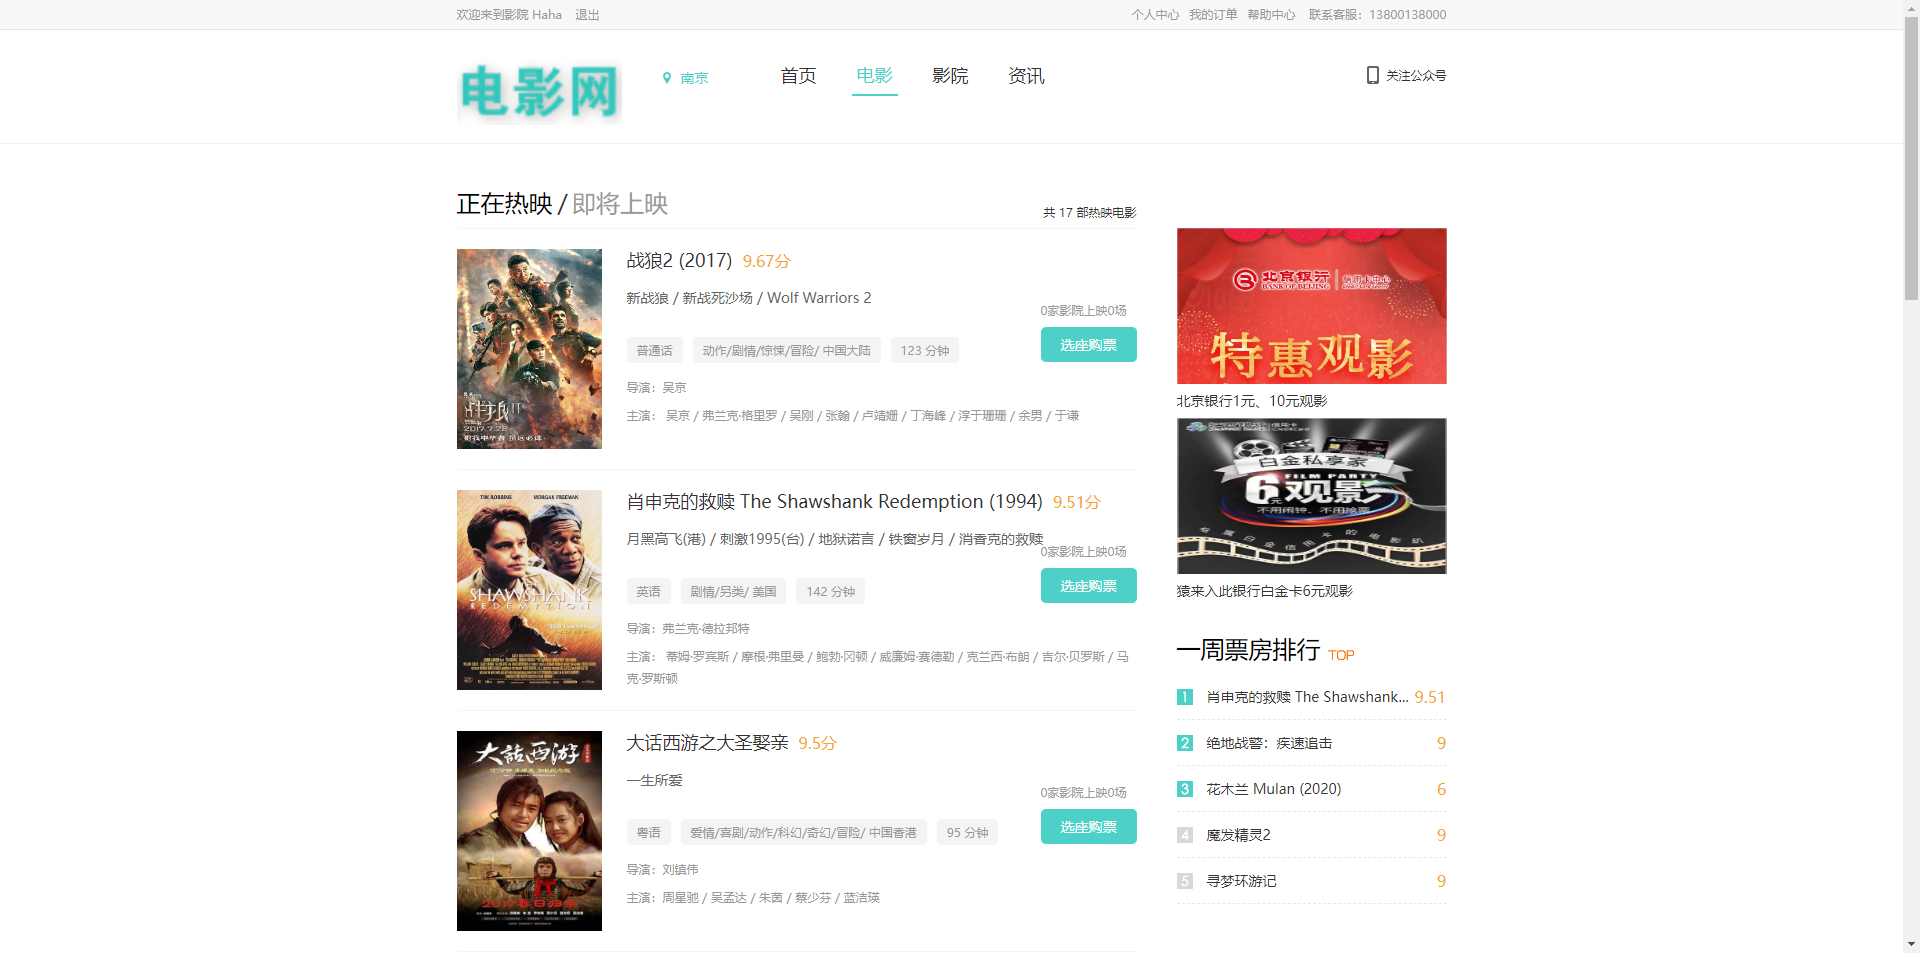1920x953 pixels.
Task: Click the 粤语 language tag
Action: tap(648, 832)
